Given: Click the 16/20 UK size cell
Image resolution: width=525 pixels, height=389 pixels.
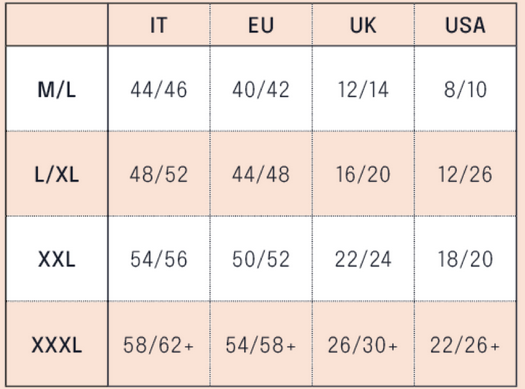Looking at the screenshot, I should pyautogui.click(x=363, y=175).
